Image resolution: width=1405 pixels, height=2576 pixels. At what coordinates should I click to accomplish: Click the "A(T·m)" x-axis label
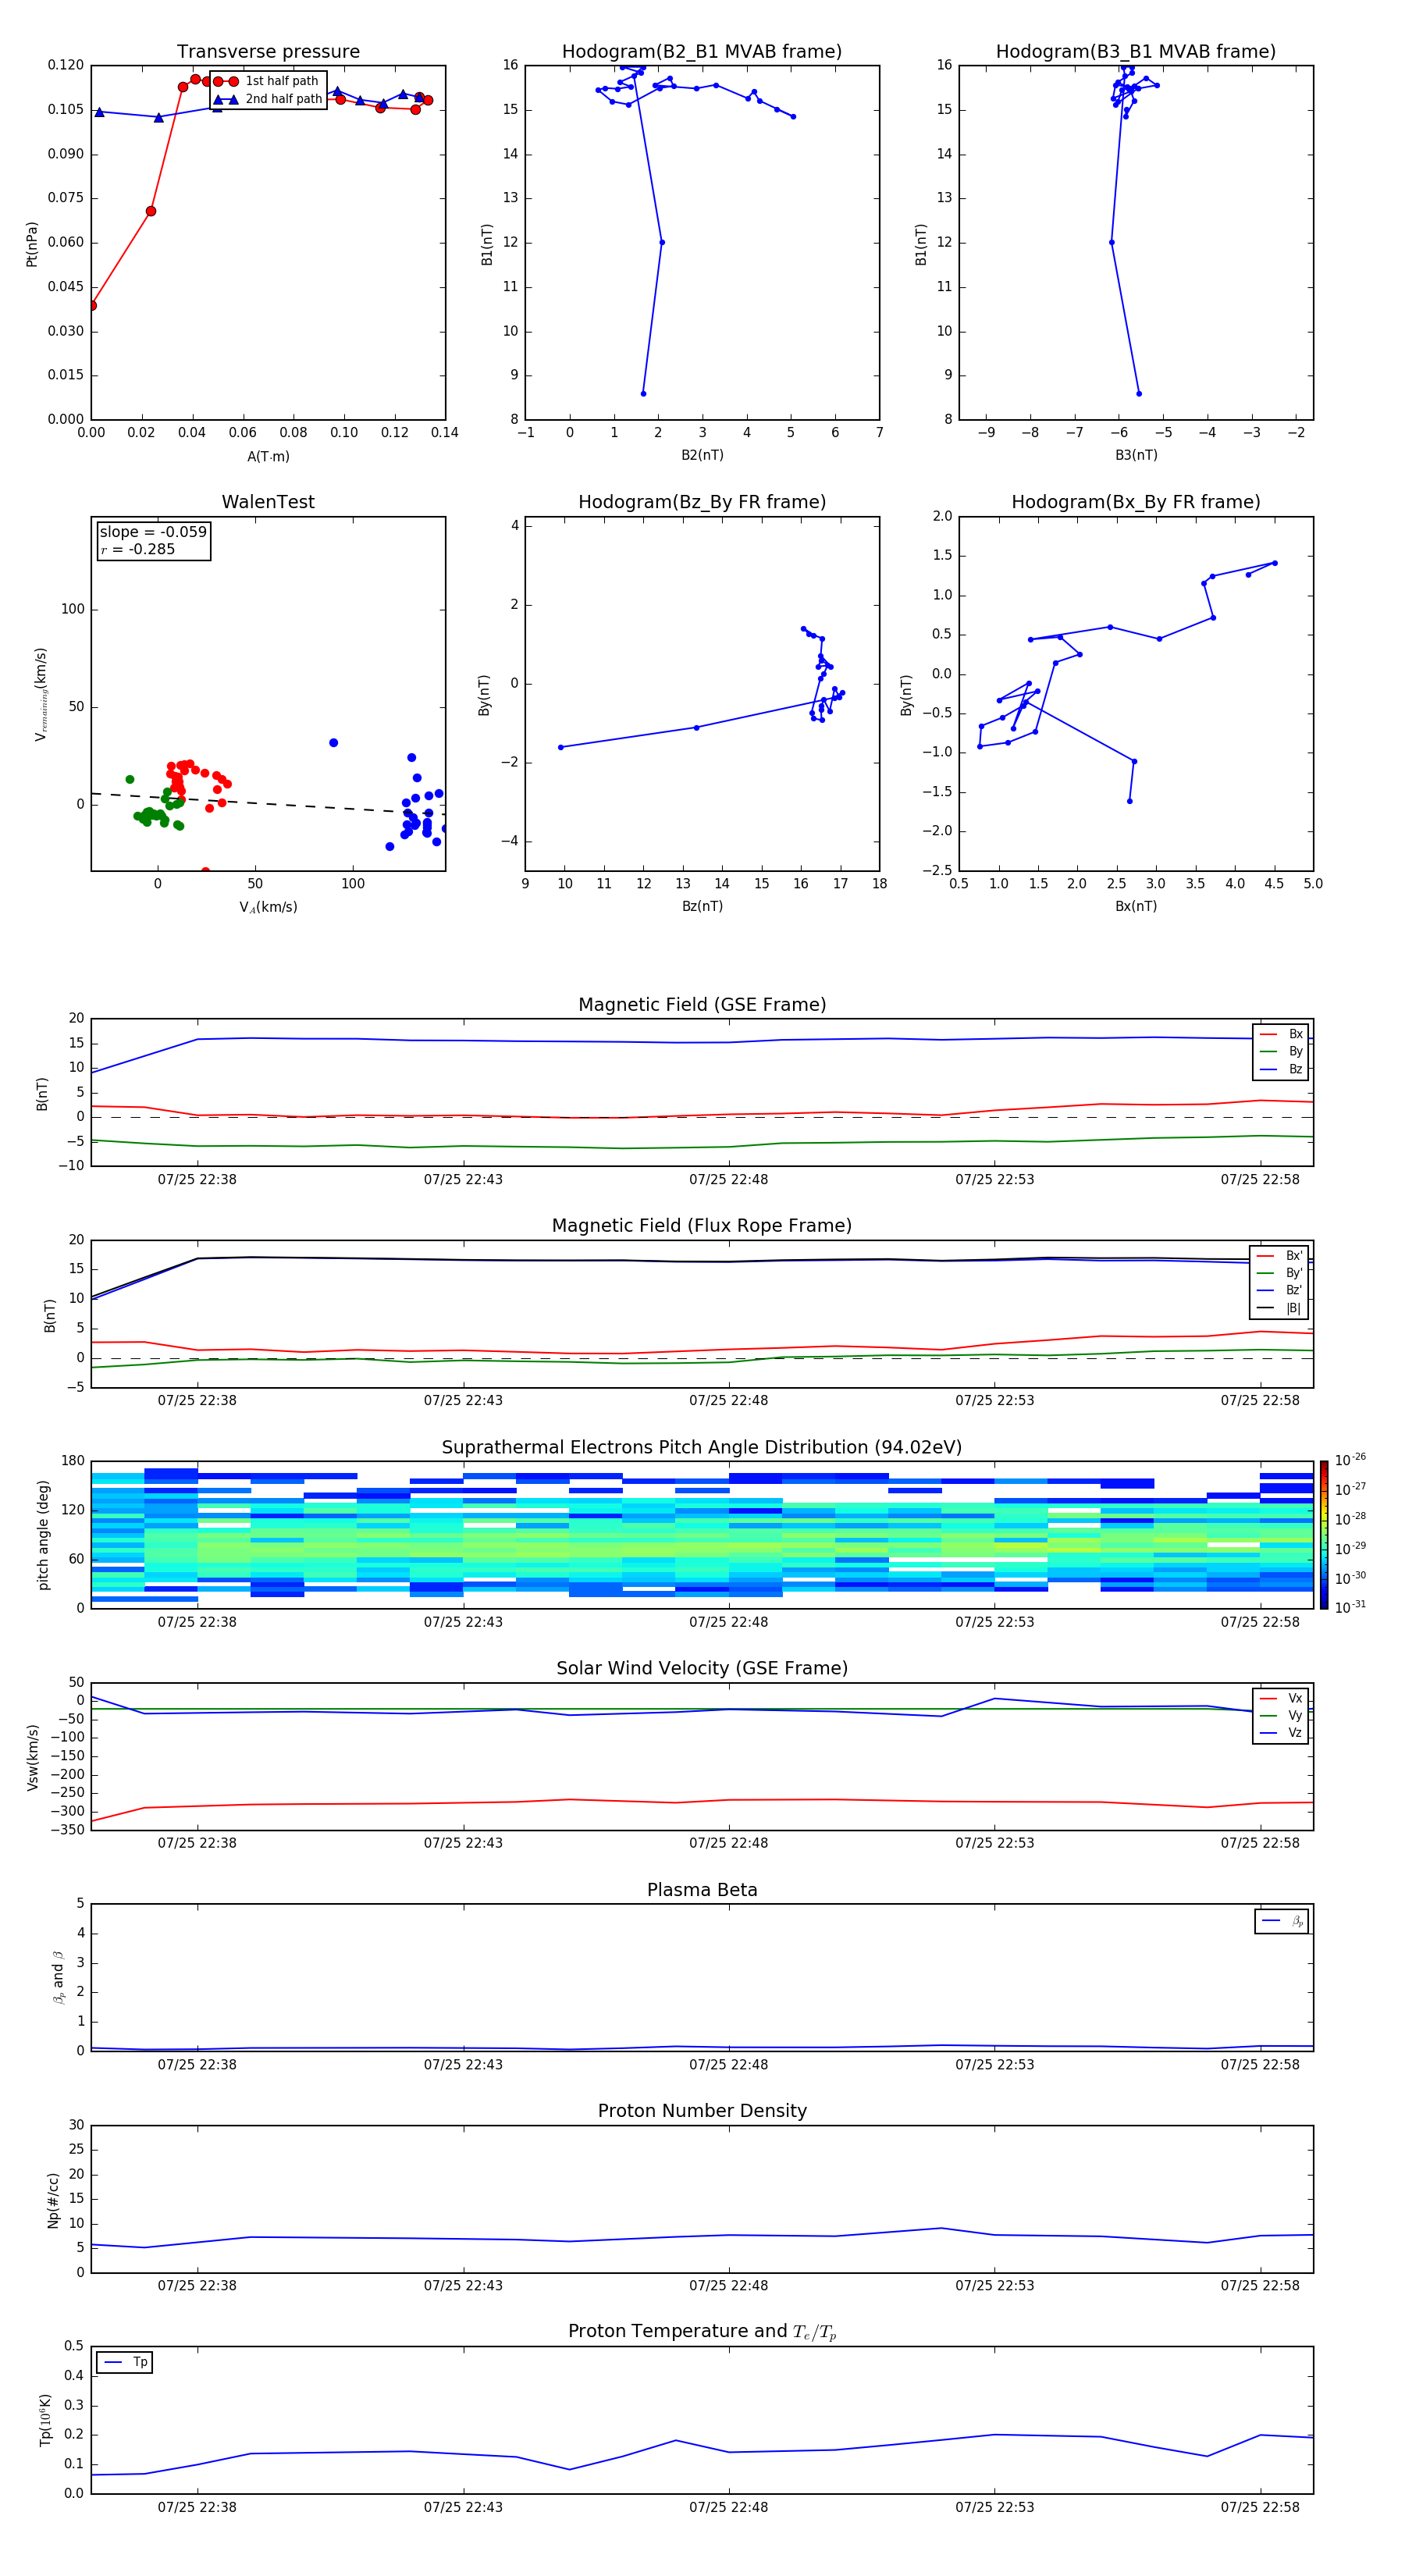[268, 456]
